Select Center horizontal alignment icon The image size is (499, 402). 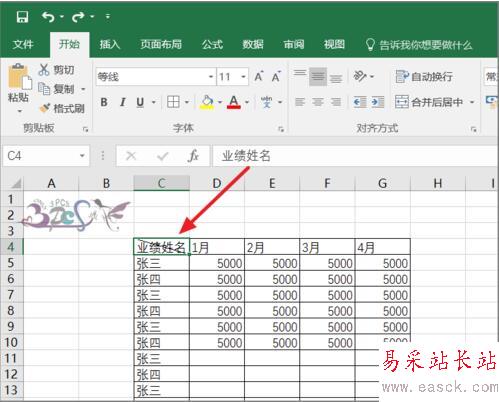tap(318, 102)
